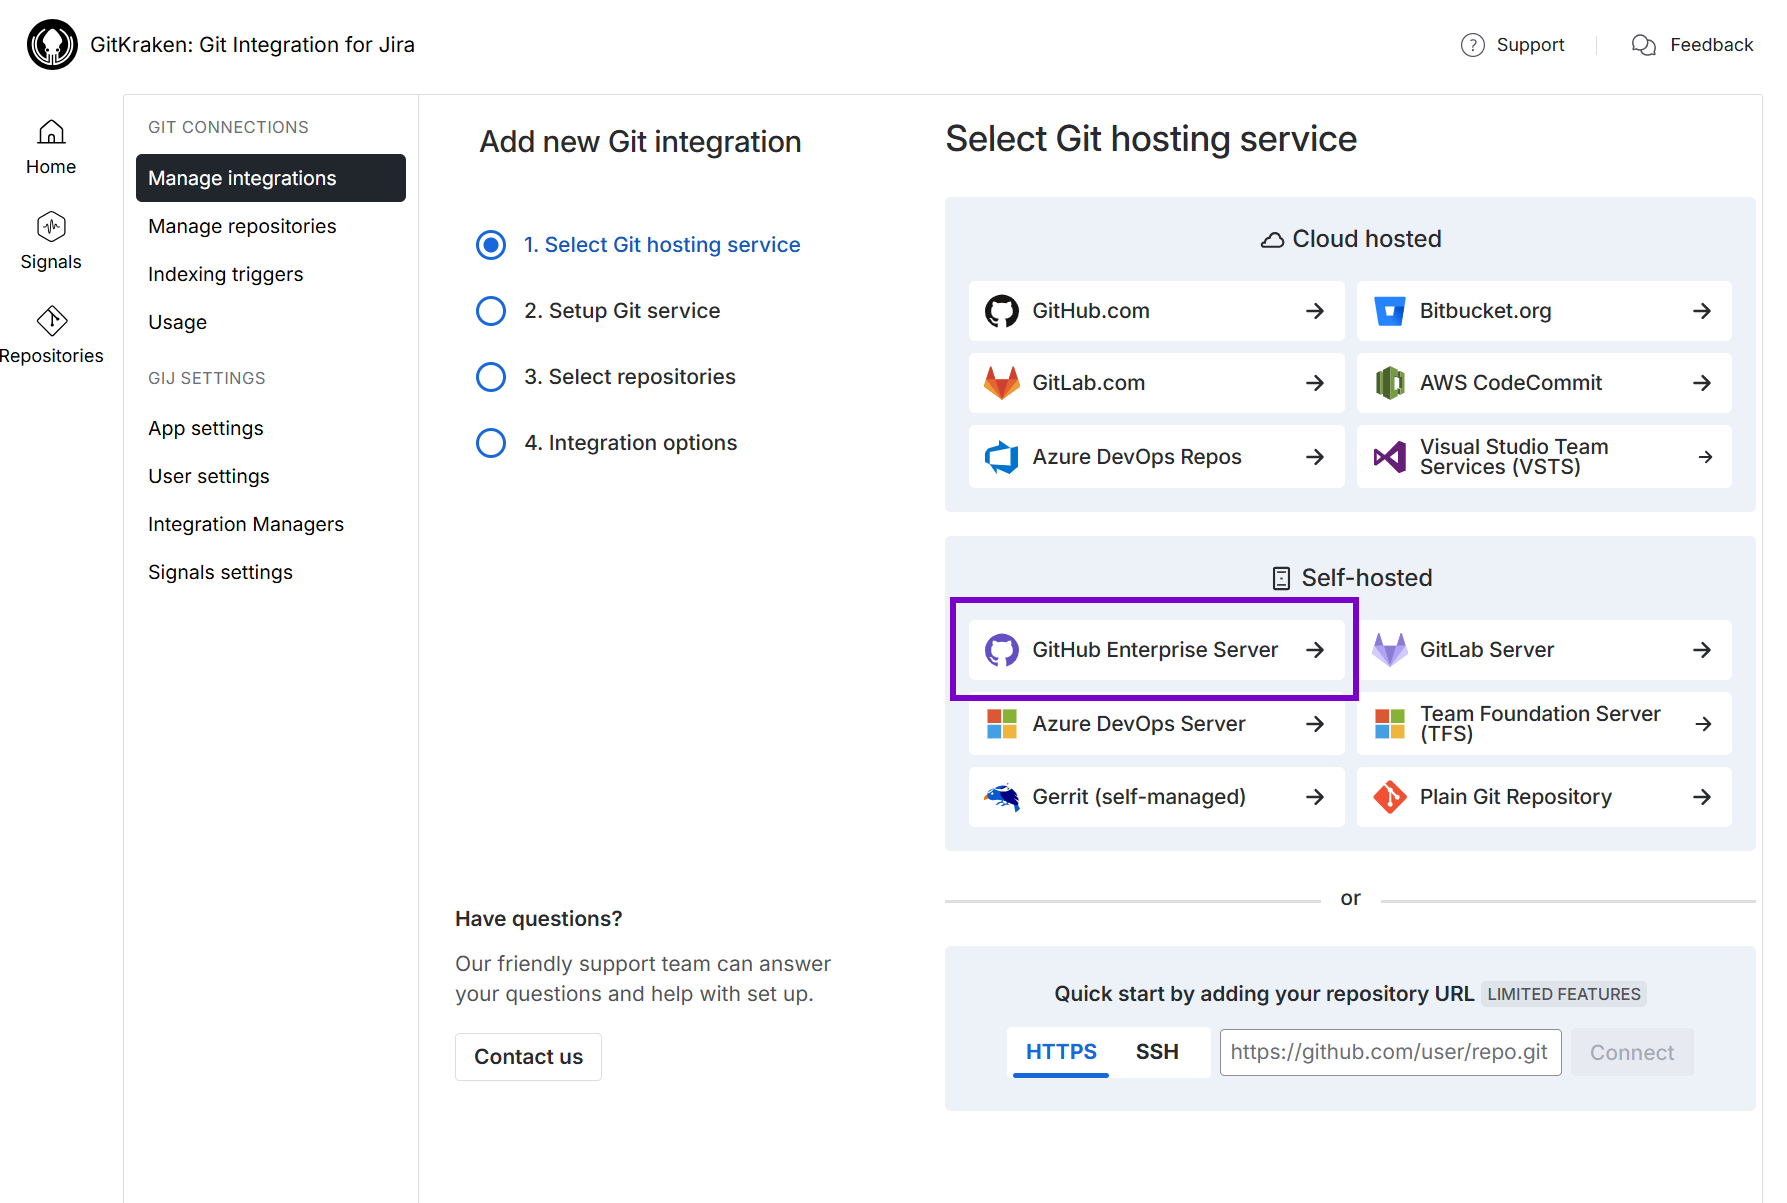Image resolution: width=1787 pixels, height=1203 pixels.
Task: Click the GitKraken logo icon
Action: pos(52,45)
